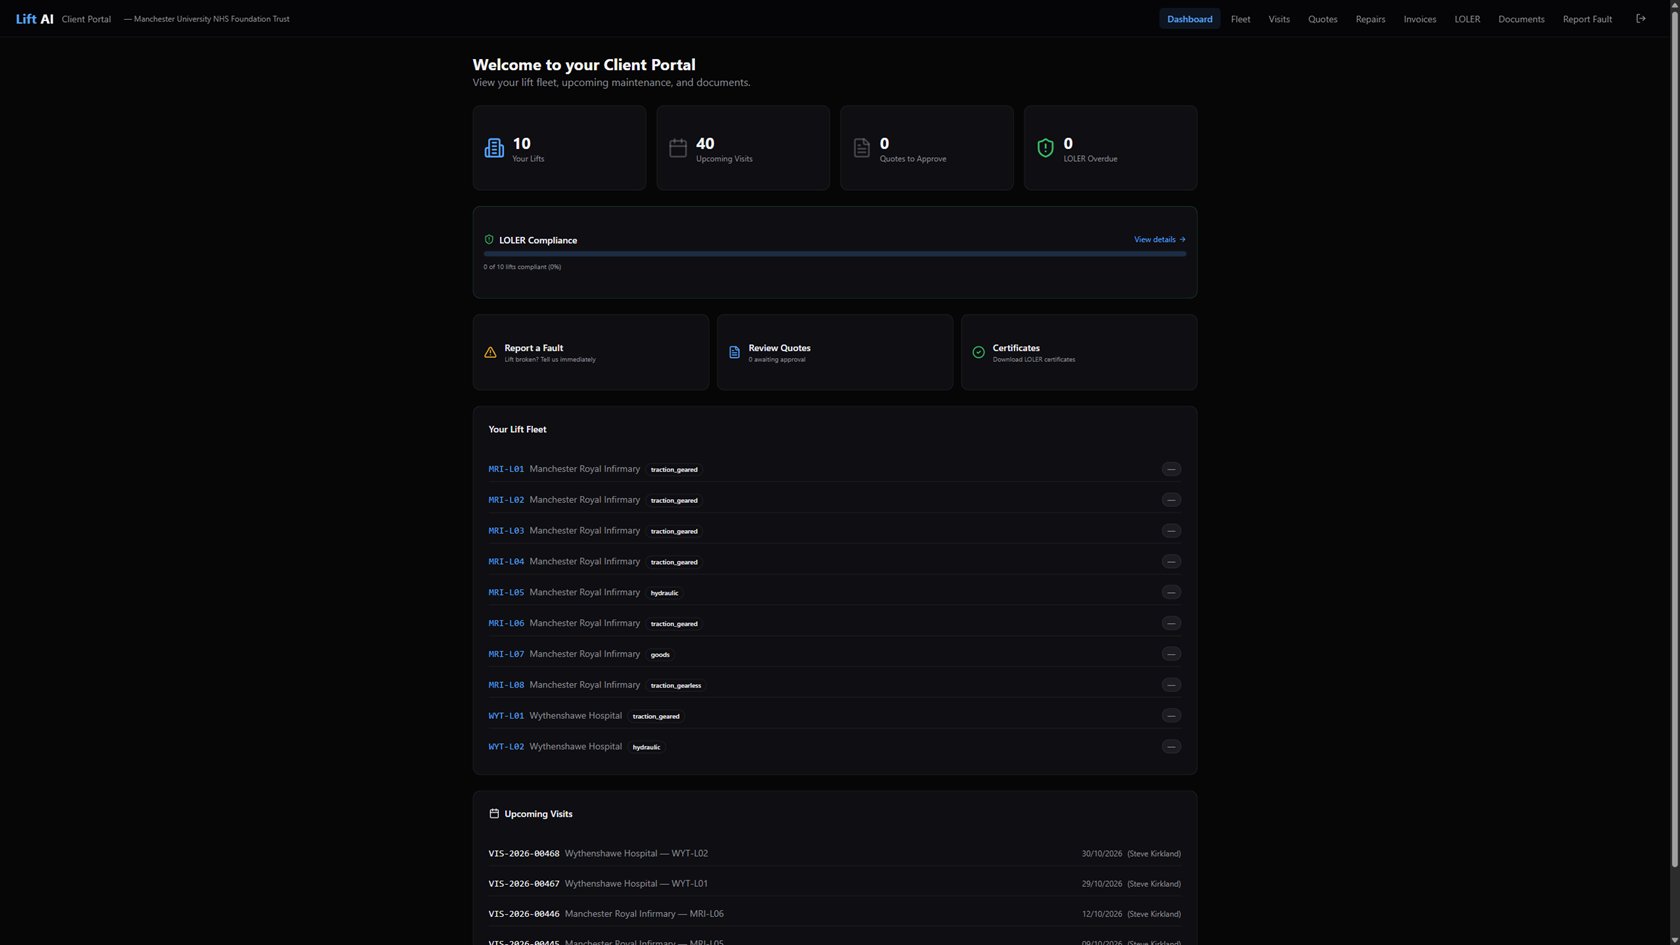Click the 0 of 10 lifts compliant text
This screenshot has width=1680, height=945.
(522, 267)
